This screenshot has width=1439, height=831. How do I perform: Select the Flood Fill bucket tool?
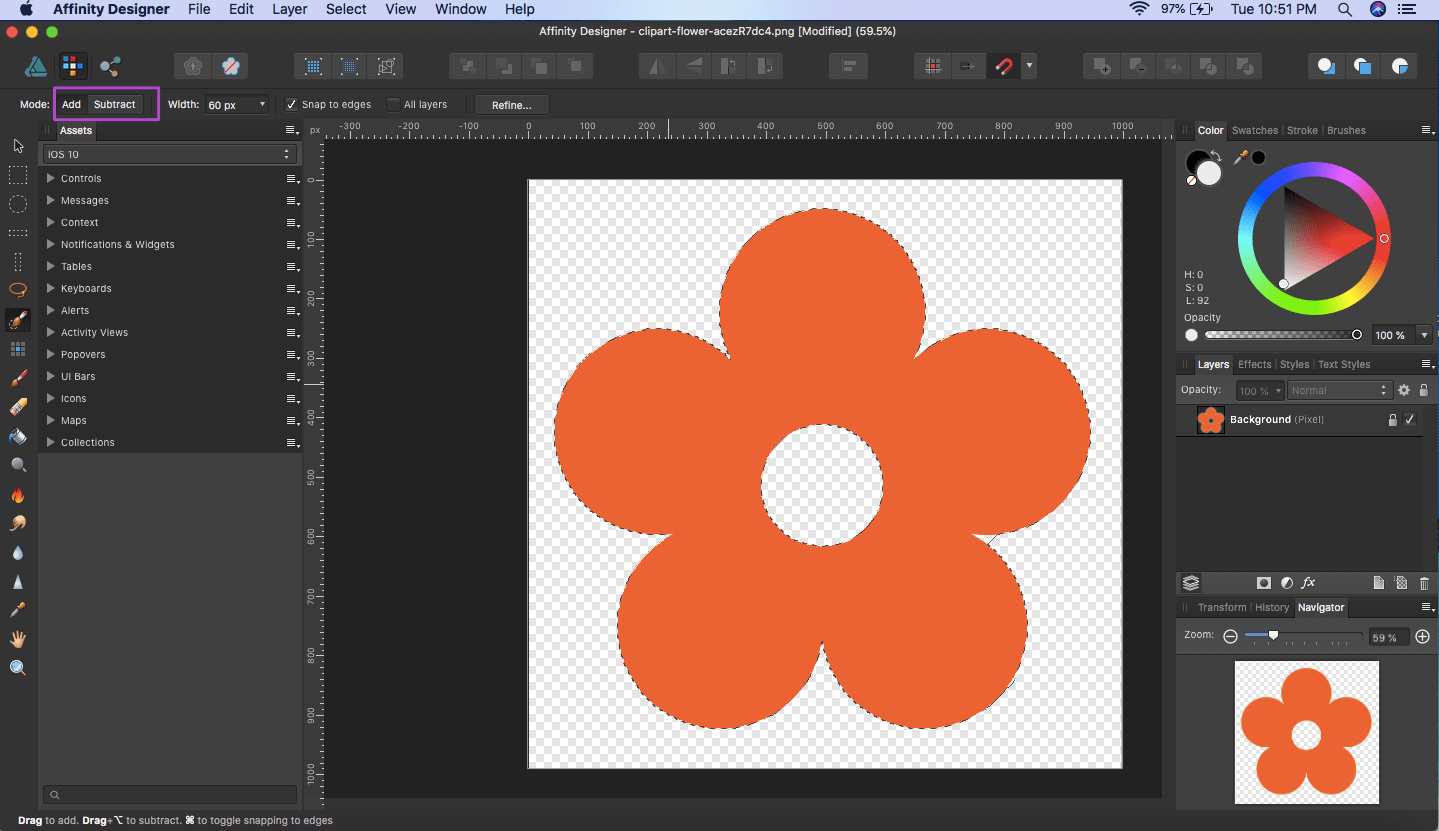pos(18,436)
